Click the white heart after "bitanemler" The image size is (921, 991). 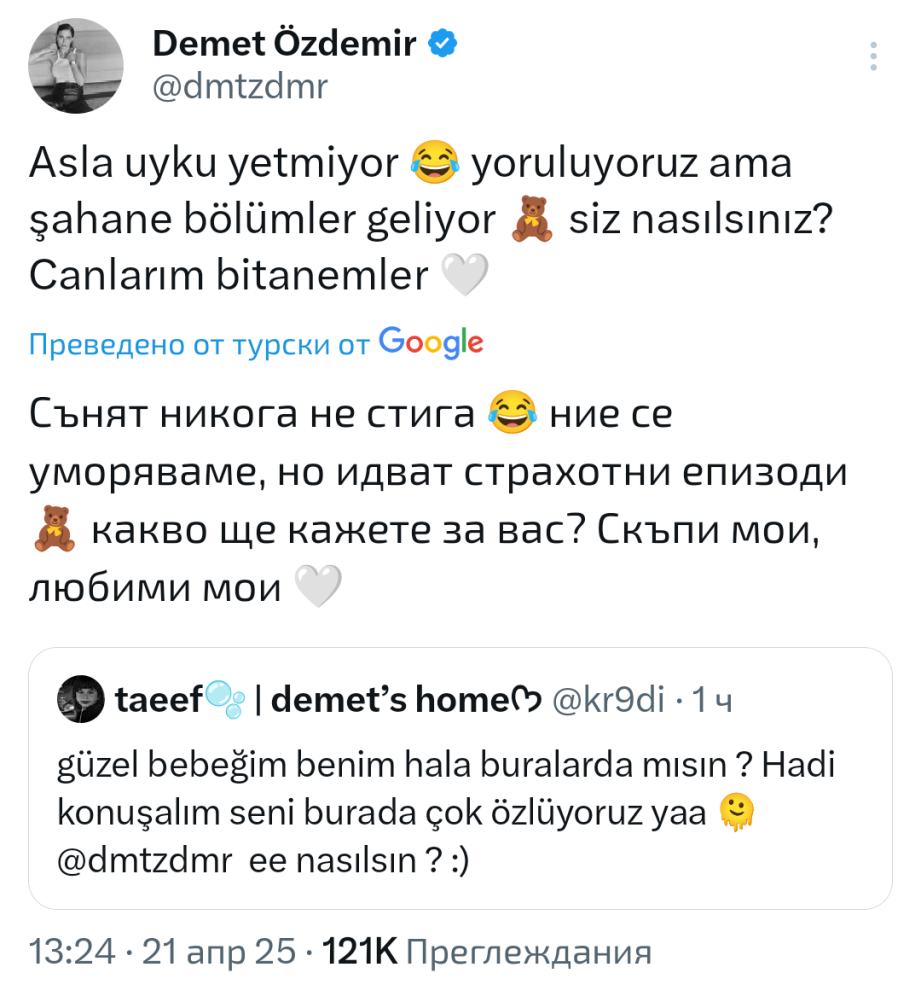point(463,276)
